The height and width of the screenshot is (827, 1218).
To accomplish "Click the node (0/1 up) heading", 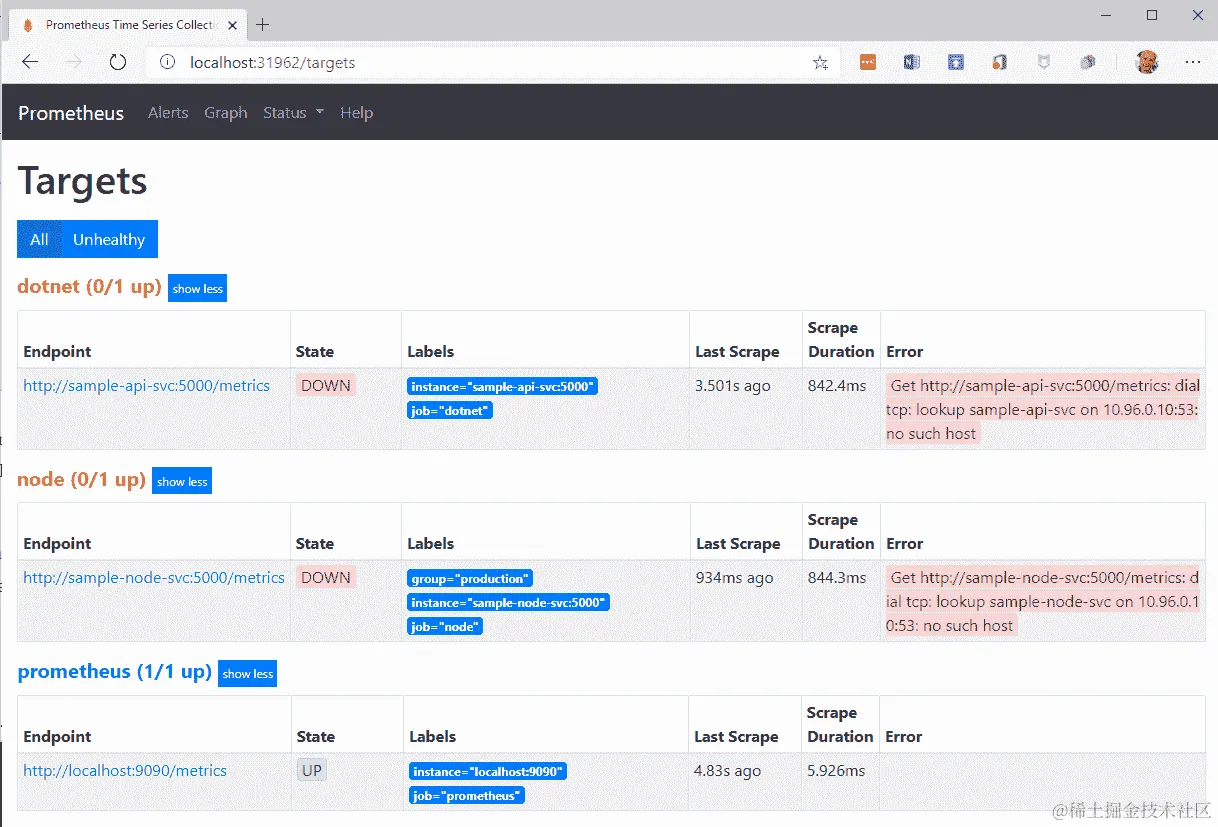I will point(82,479).
